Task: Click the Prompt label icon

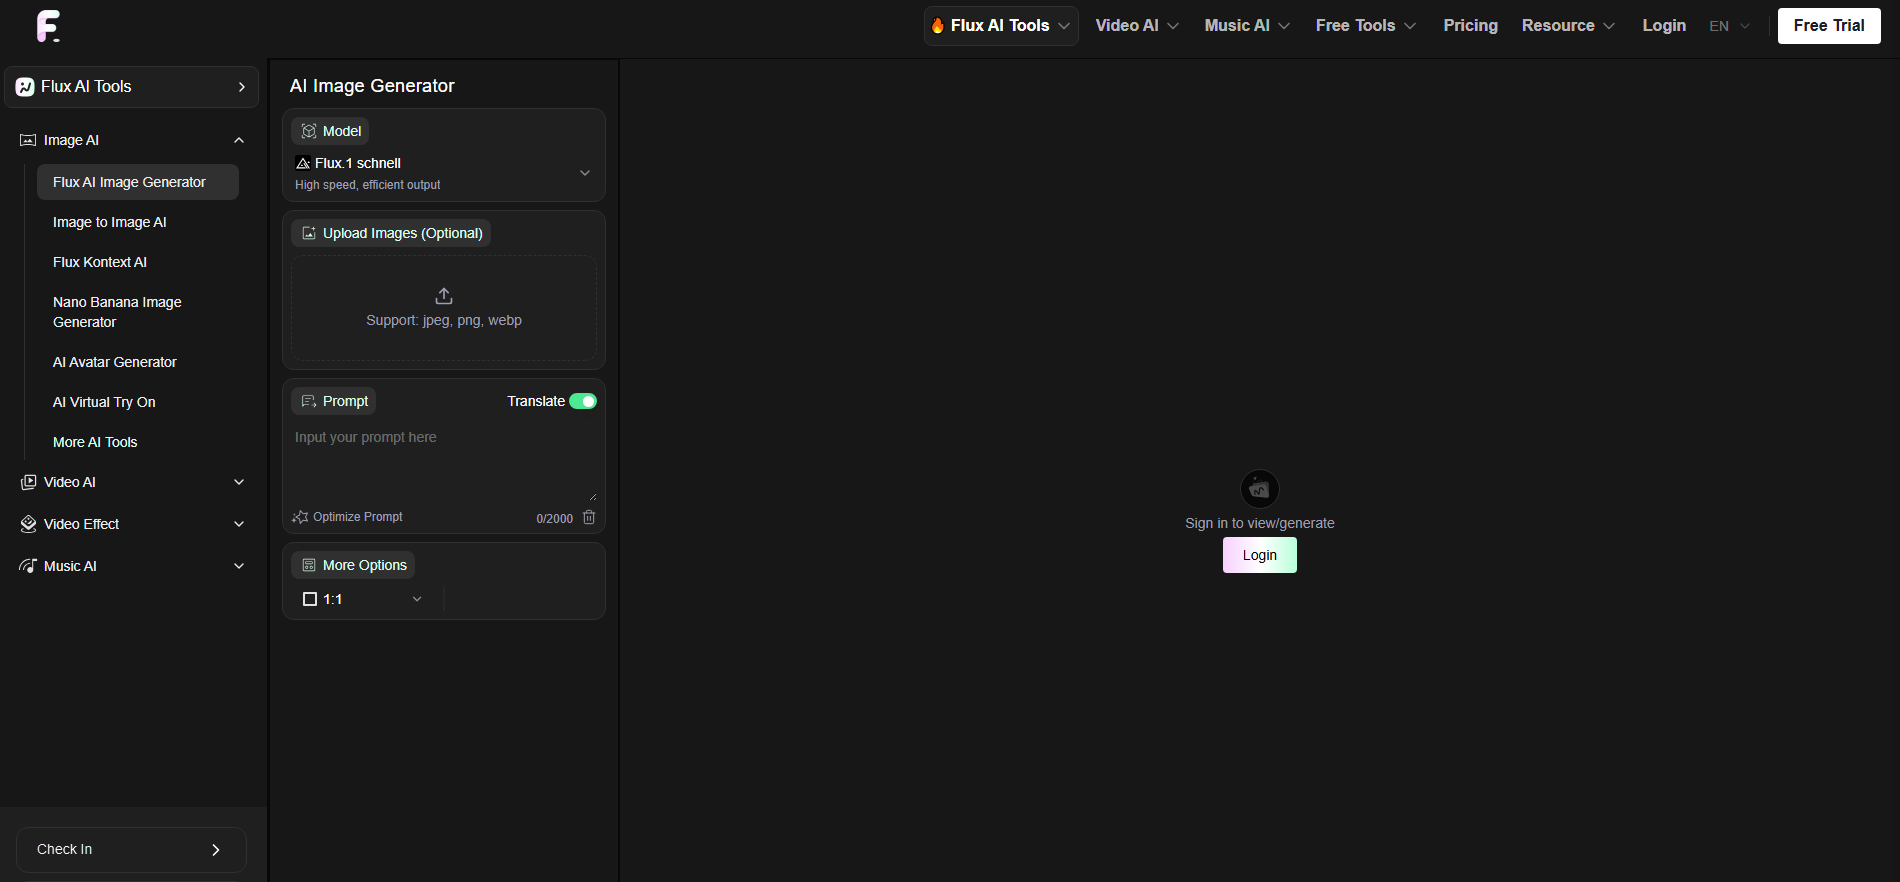Action: click(x=309, y=401)
